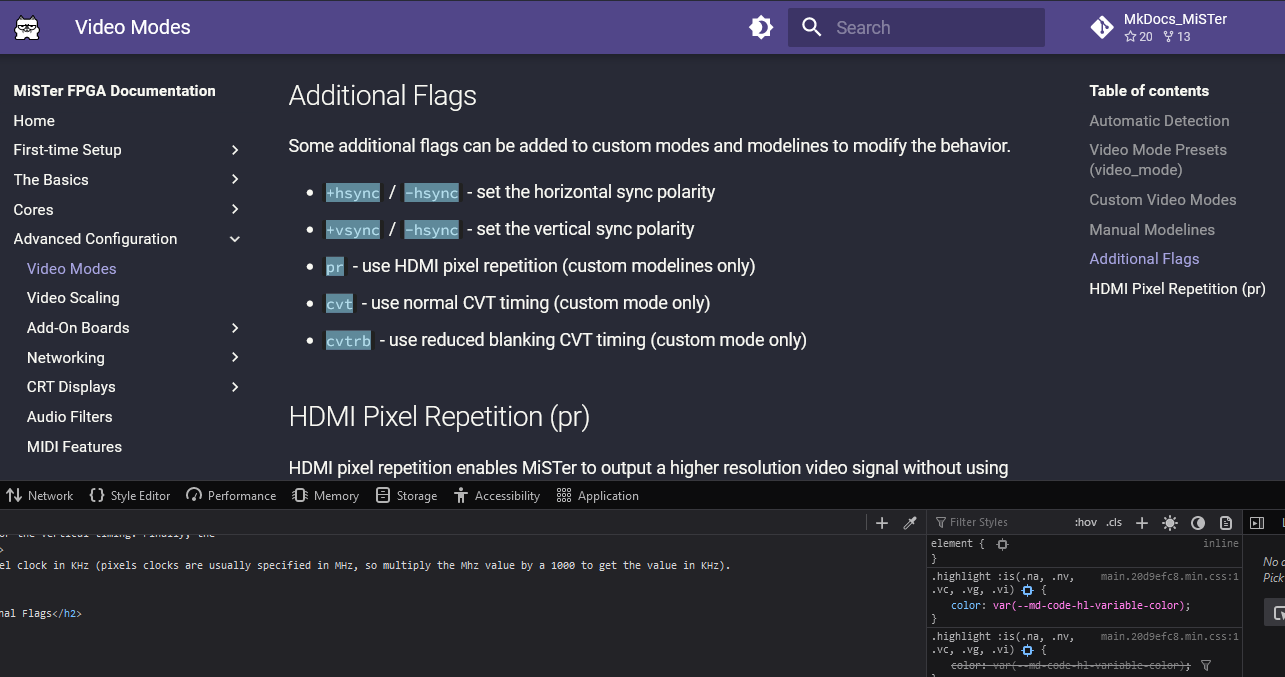
Task: Open the Video Scaling page
Action: [73, 298]
